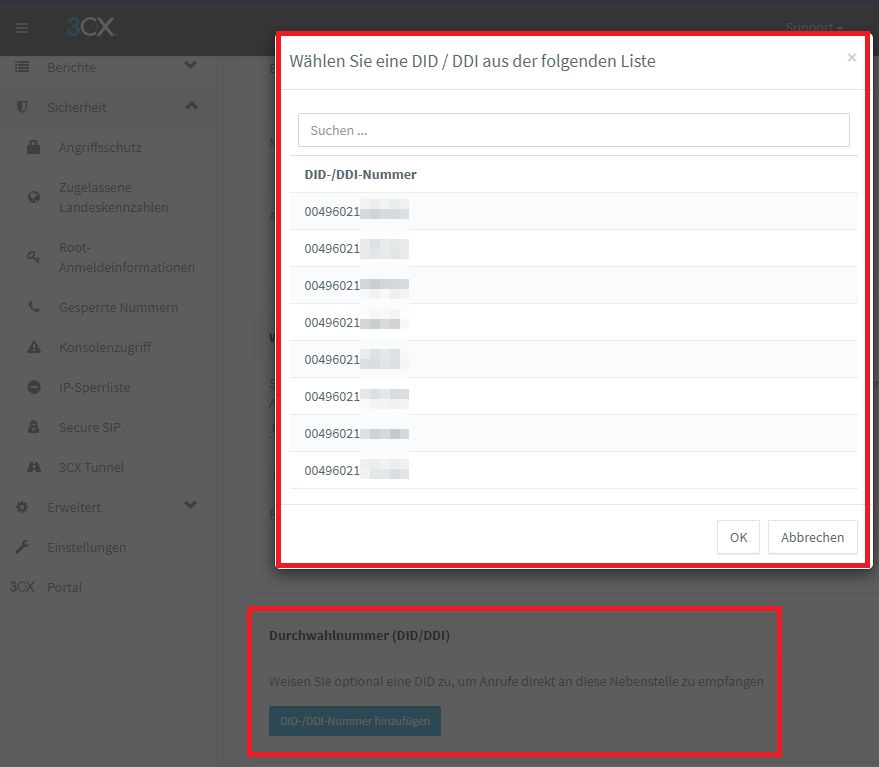The width and height of the screenshot is (879, 767).
Task: Click the 3CX Tunnel icon
Action: coord(34,468)
